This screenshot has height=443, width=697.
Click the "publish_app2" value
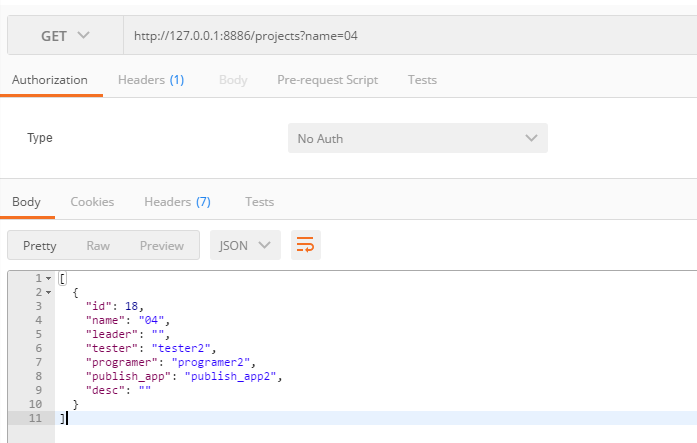tap(230, 376)
